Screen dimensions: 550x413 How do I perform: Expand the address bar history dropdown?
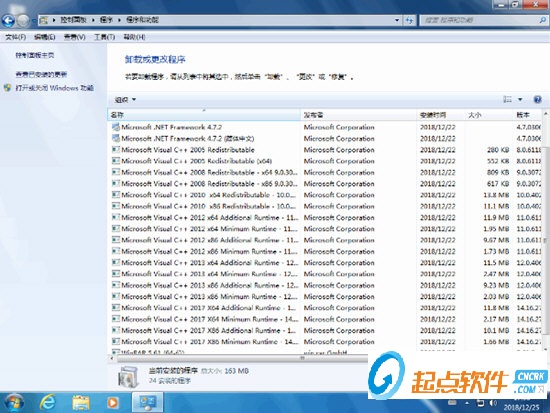click(397, 20)
